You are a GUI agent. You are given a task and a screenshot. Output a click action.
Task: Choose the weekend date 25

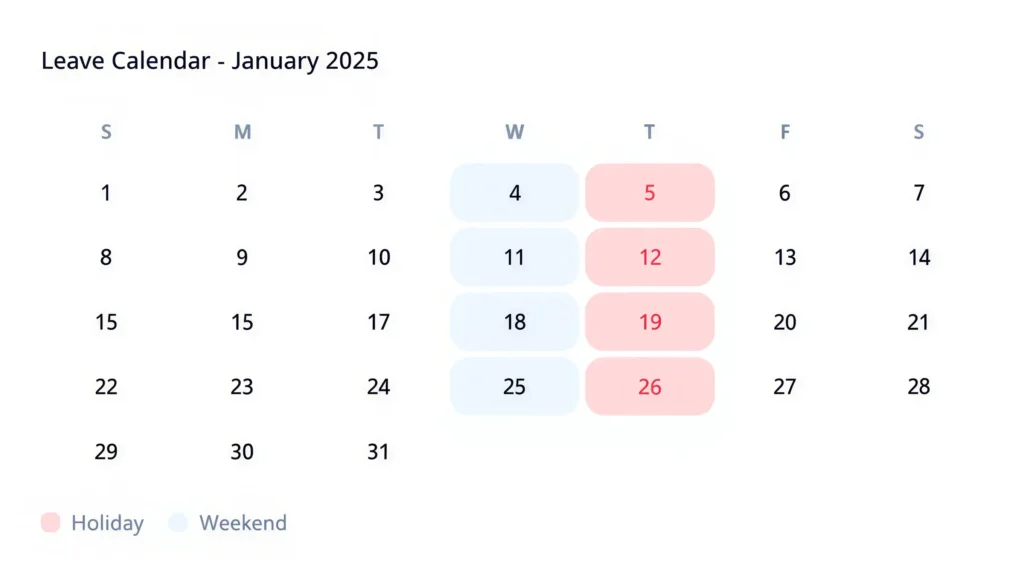[x=514, y=387]
